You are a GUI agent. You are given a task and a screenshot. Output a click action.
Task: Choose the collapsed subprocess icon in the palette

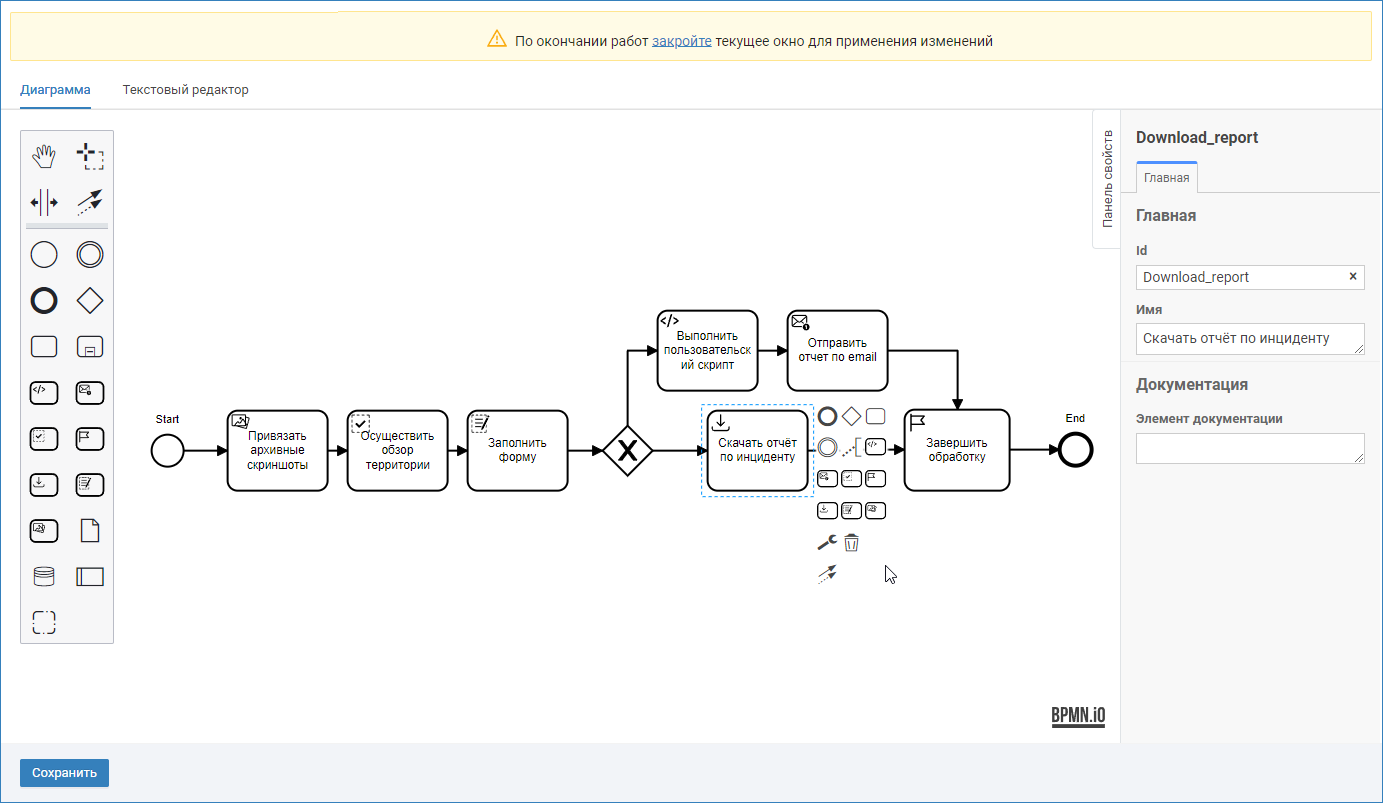pos(90,347)
